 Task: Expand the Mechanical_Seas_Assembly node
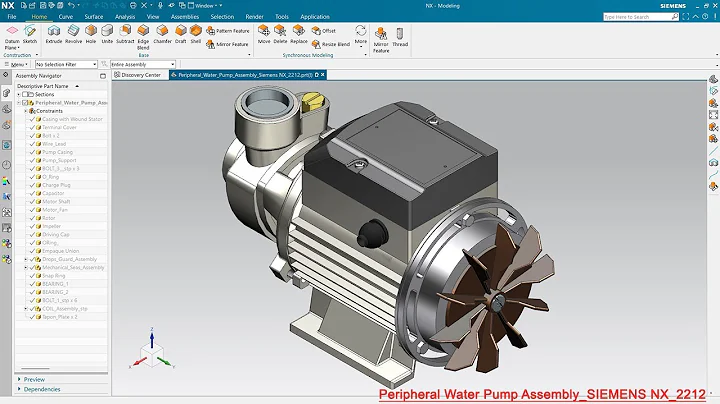tap(26, 268)
